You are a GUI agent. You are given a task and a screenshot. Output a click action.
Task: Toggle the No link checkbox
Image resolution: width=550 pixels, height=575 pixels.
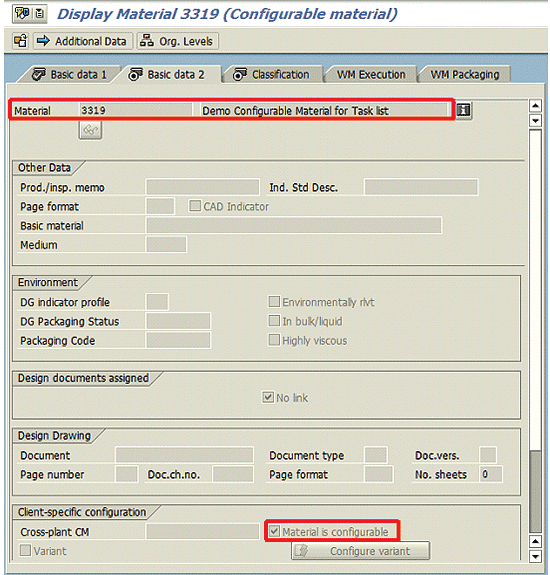pyautogui.click(x=268, y=397)
